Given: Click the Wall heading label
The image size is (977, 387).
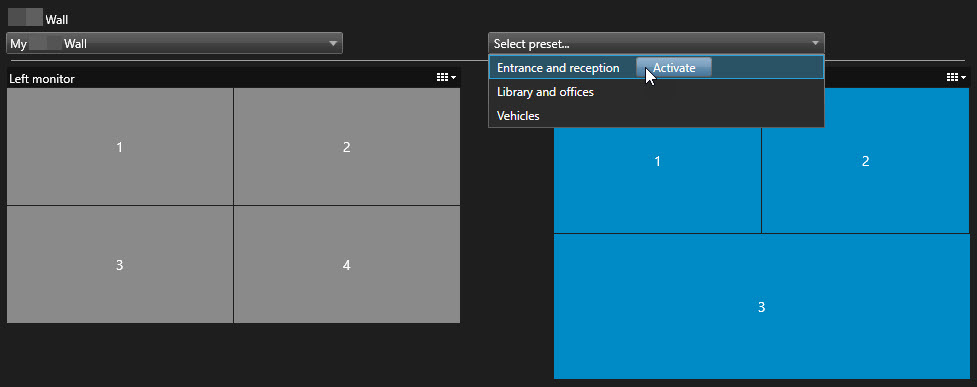Looking at the screenshot, I should tap(57, 20).
